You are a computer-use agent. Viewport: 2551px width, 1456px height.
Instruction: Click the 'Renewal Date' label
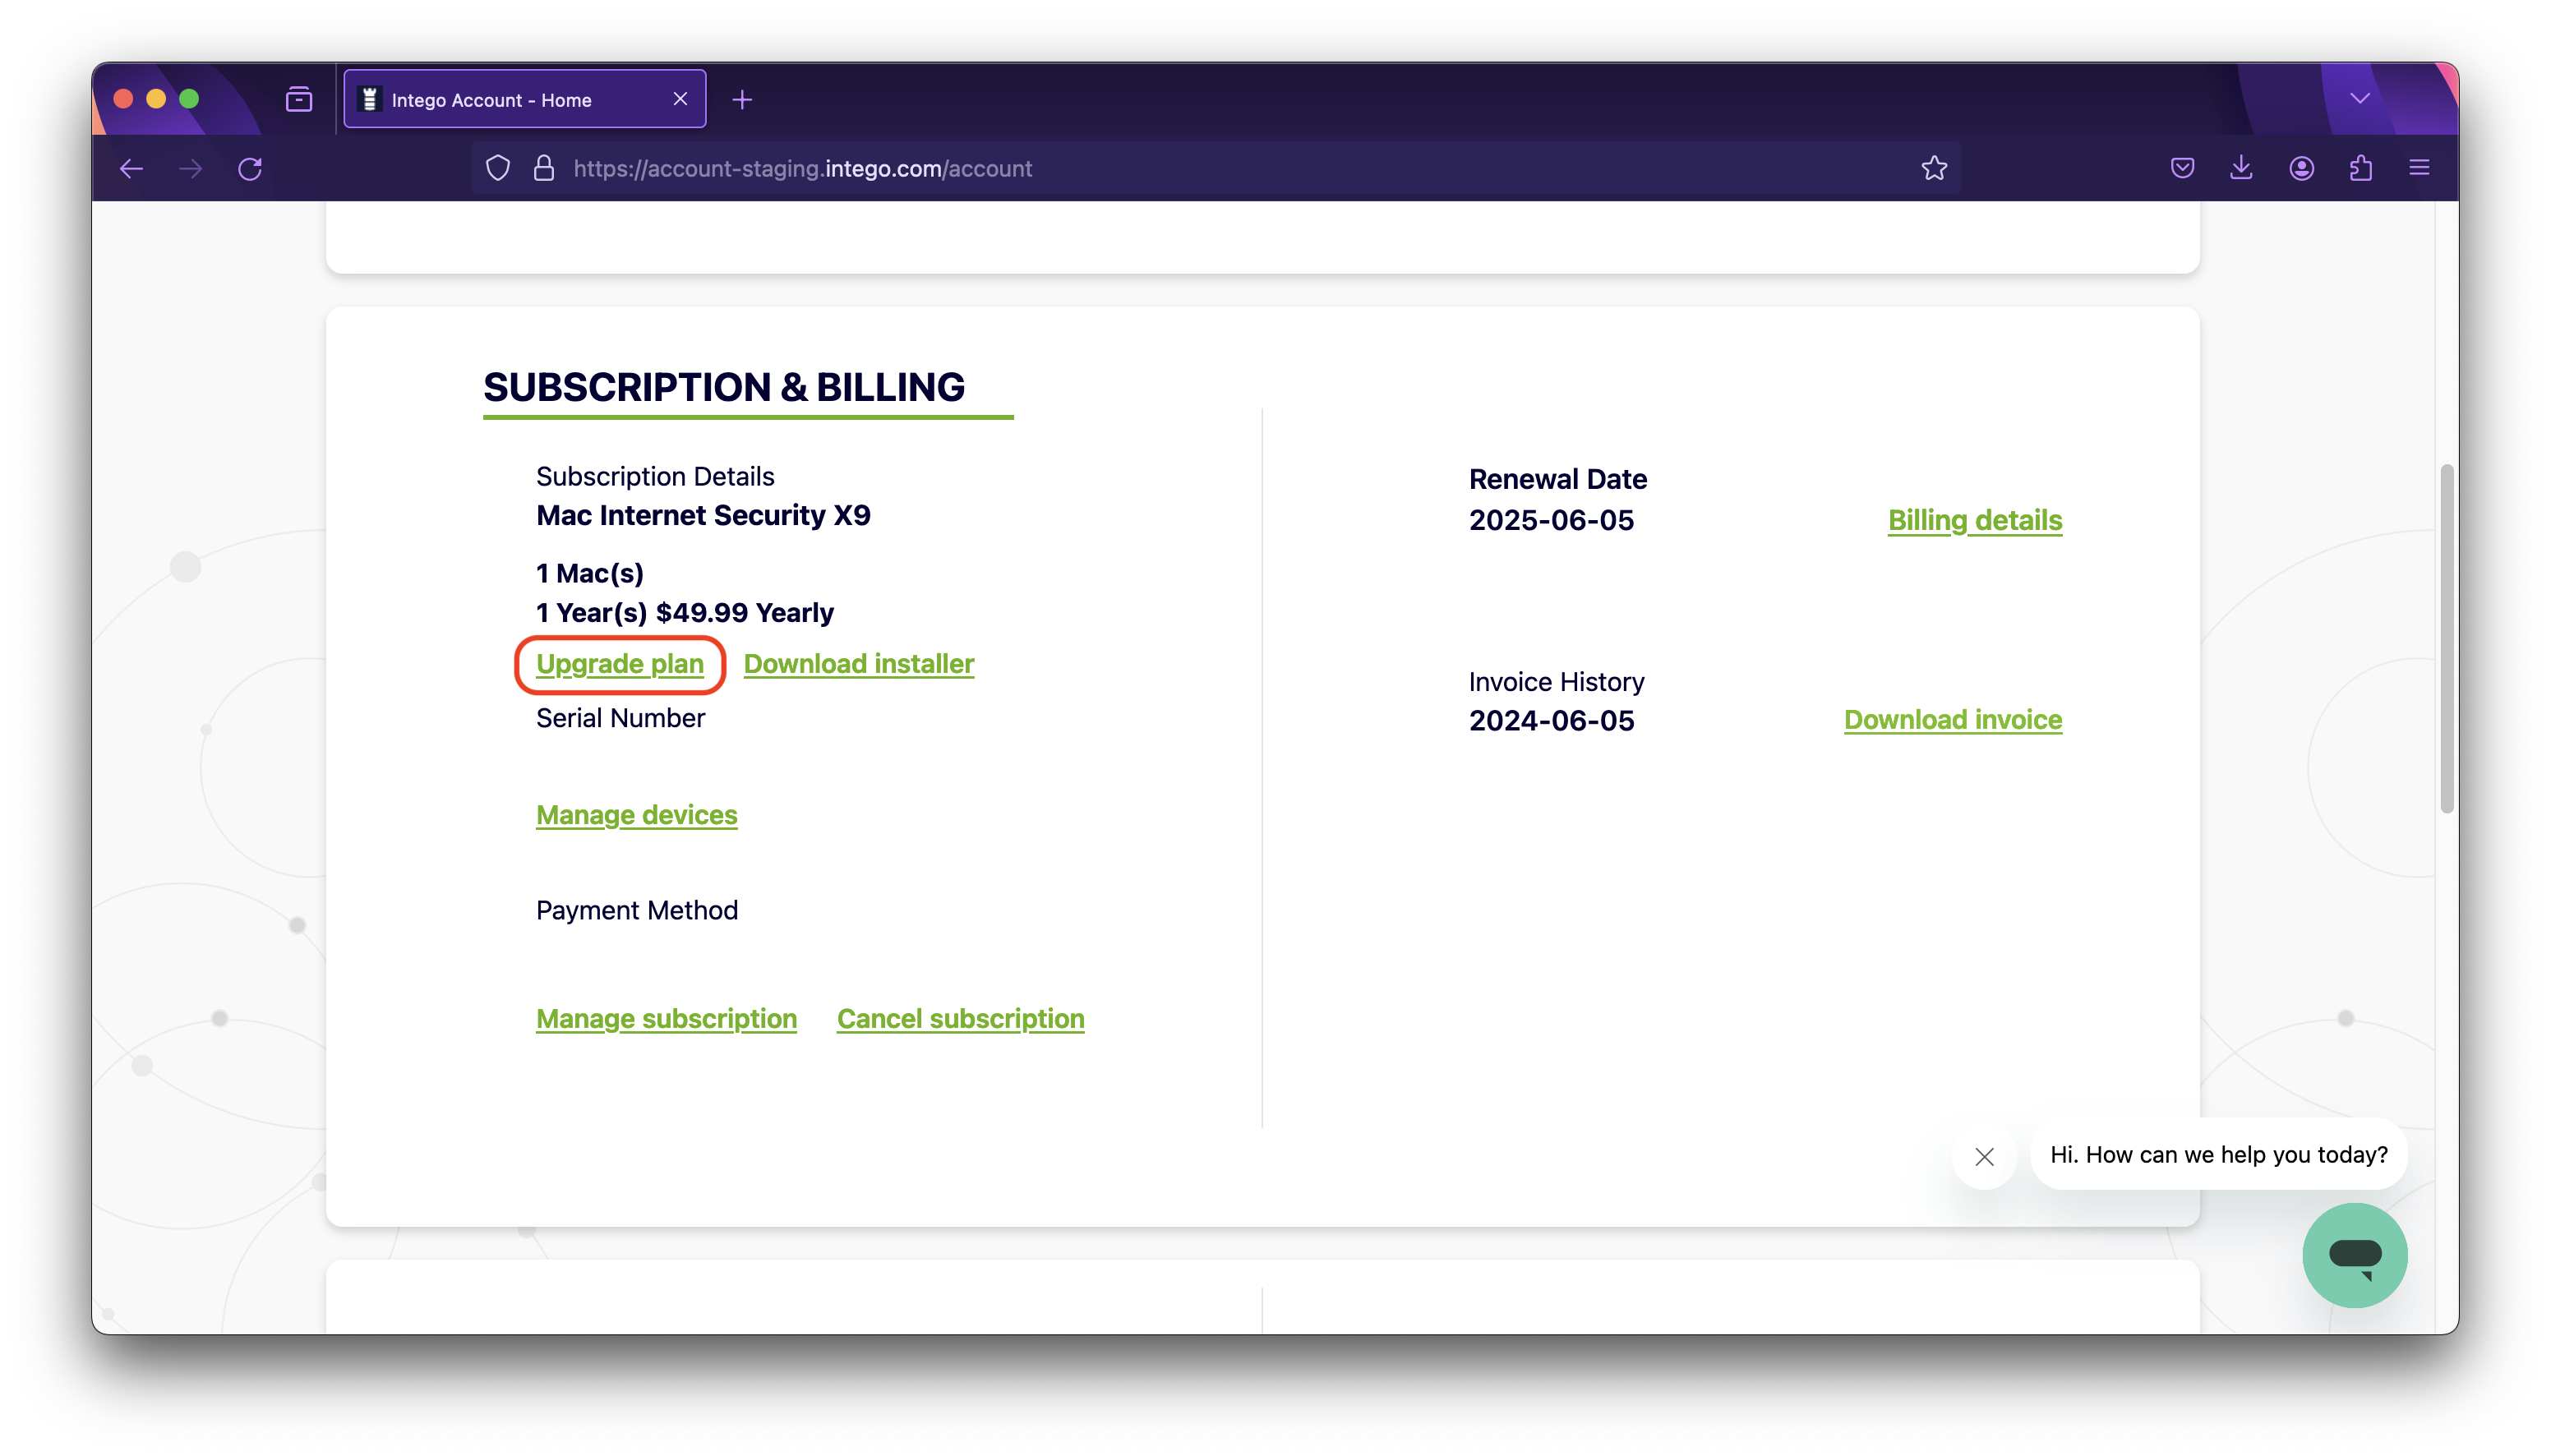pyautogui.click(x=1557, y=479)
